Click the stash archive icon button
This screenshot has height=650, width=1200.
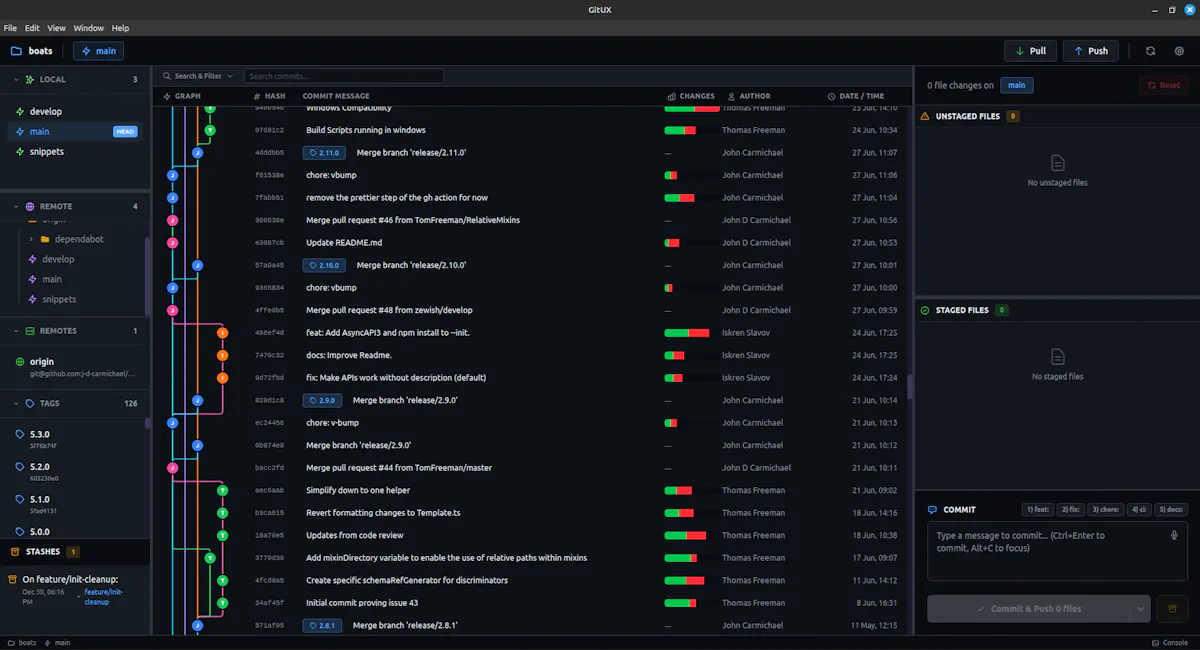(x=1172, y=608)
